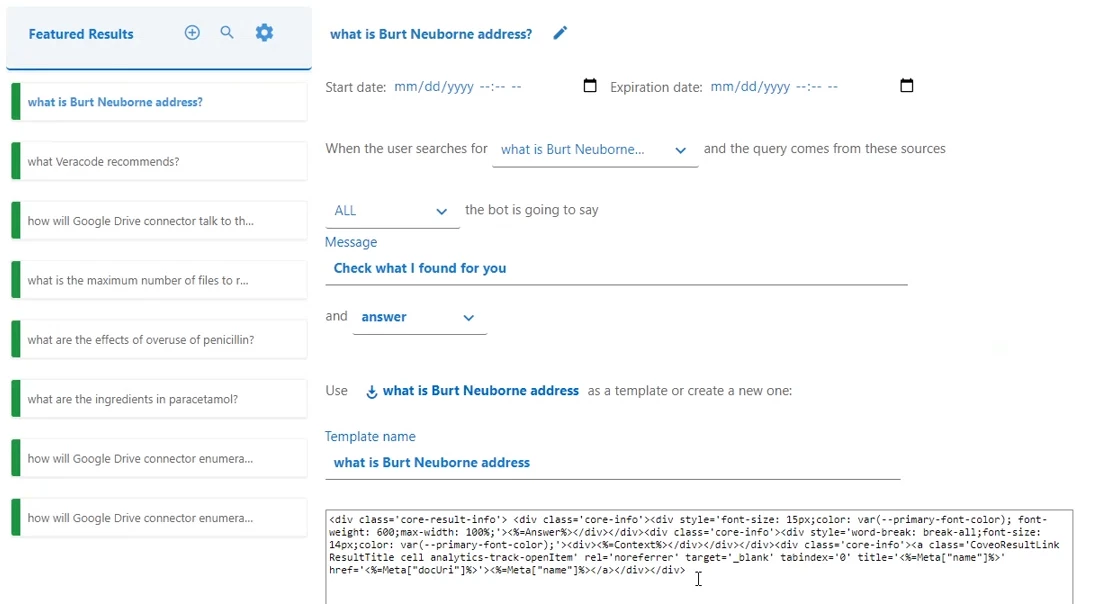Click the download template arrow icon
Viewport: 1096px width, 604px height.
[371, 392]
